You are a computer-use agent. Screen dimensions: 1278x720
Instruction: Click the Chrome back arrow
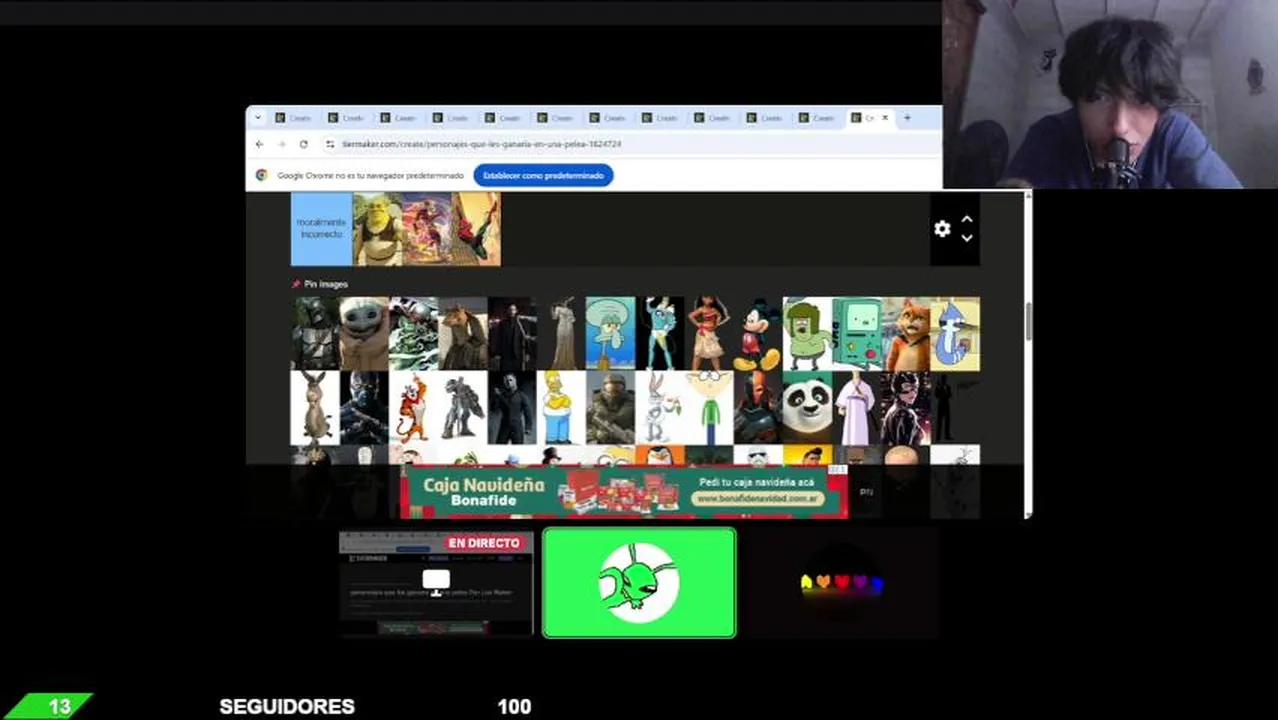pos(260,144)
